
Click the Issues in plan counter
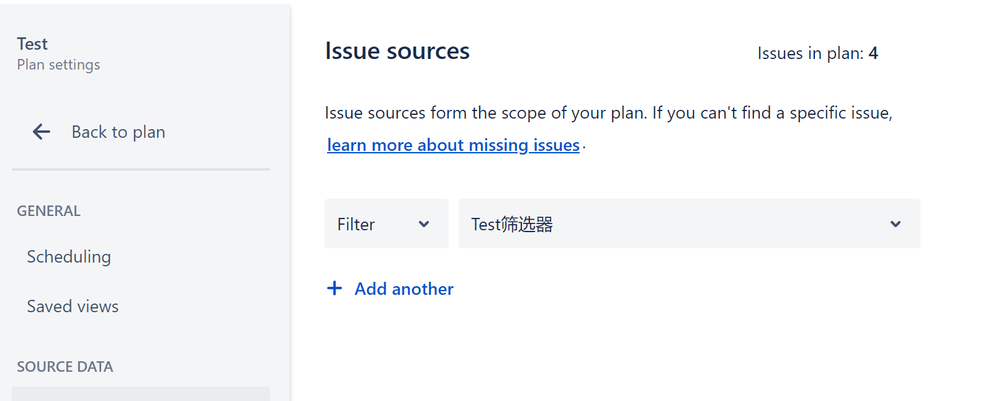tap(818, 53)
